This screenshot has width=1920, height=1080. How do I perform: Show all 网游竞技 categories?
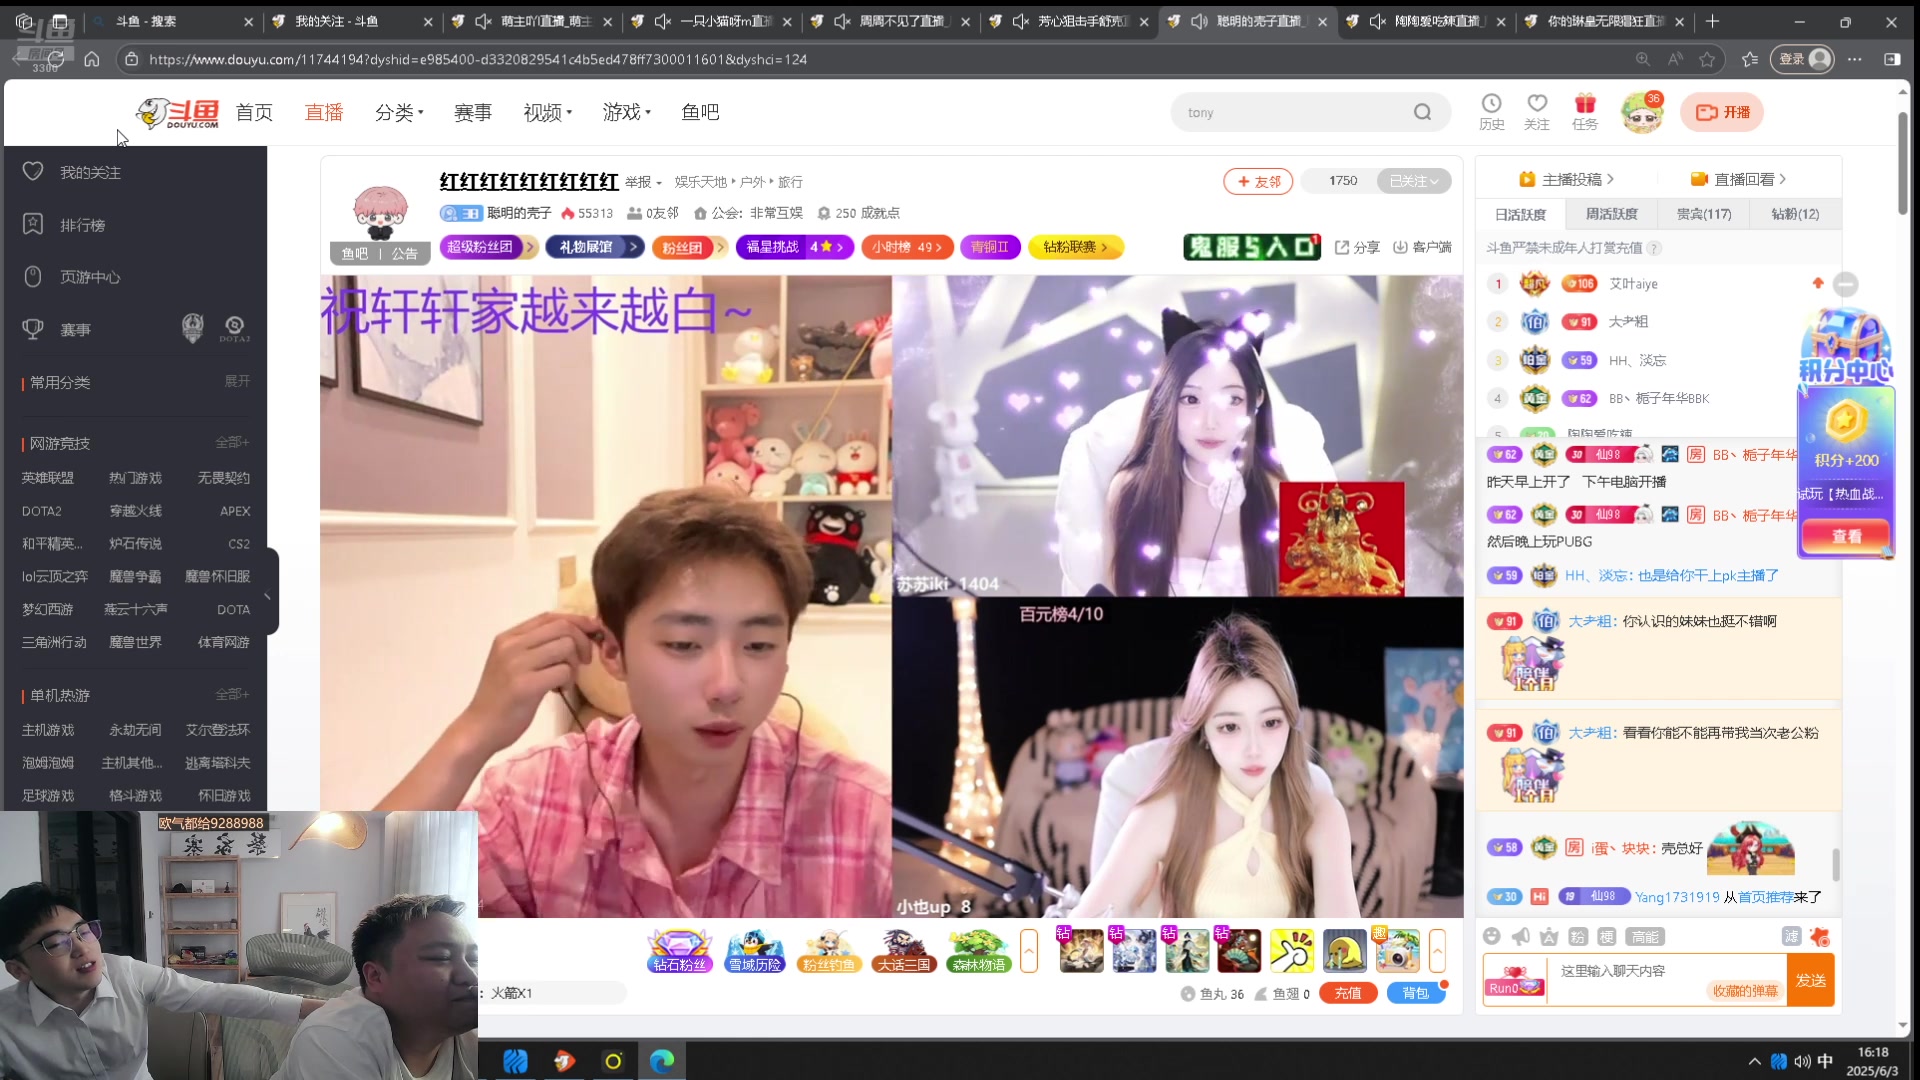(x=232, y=442)
